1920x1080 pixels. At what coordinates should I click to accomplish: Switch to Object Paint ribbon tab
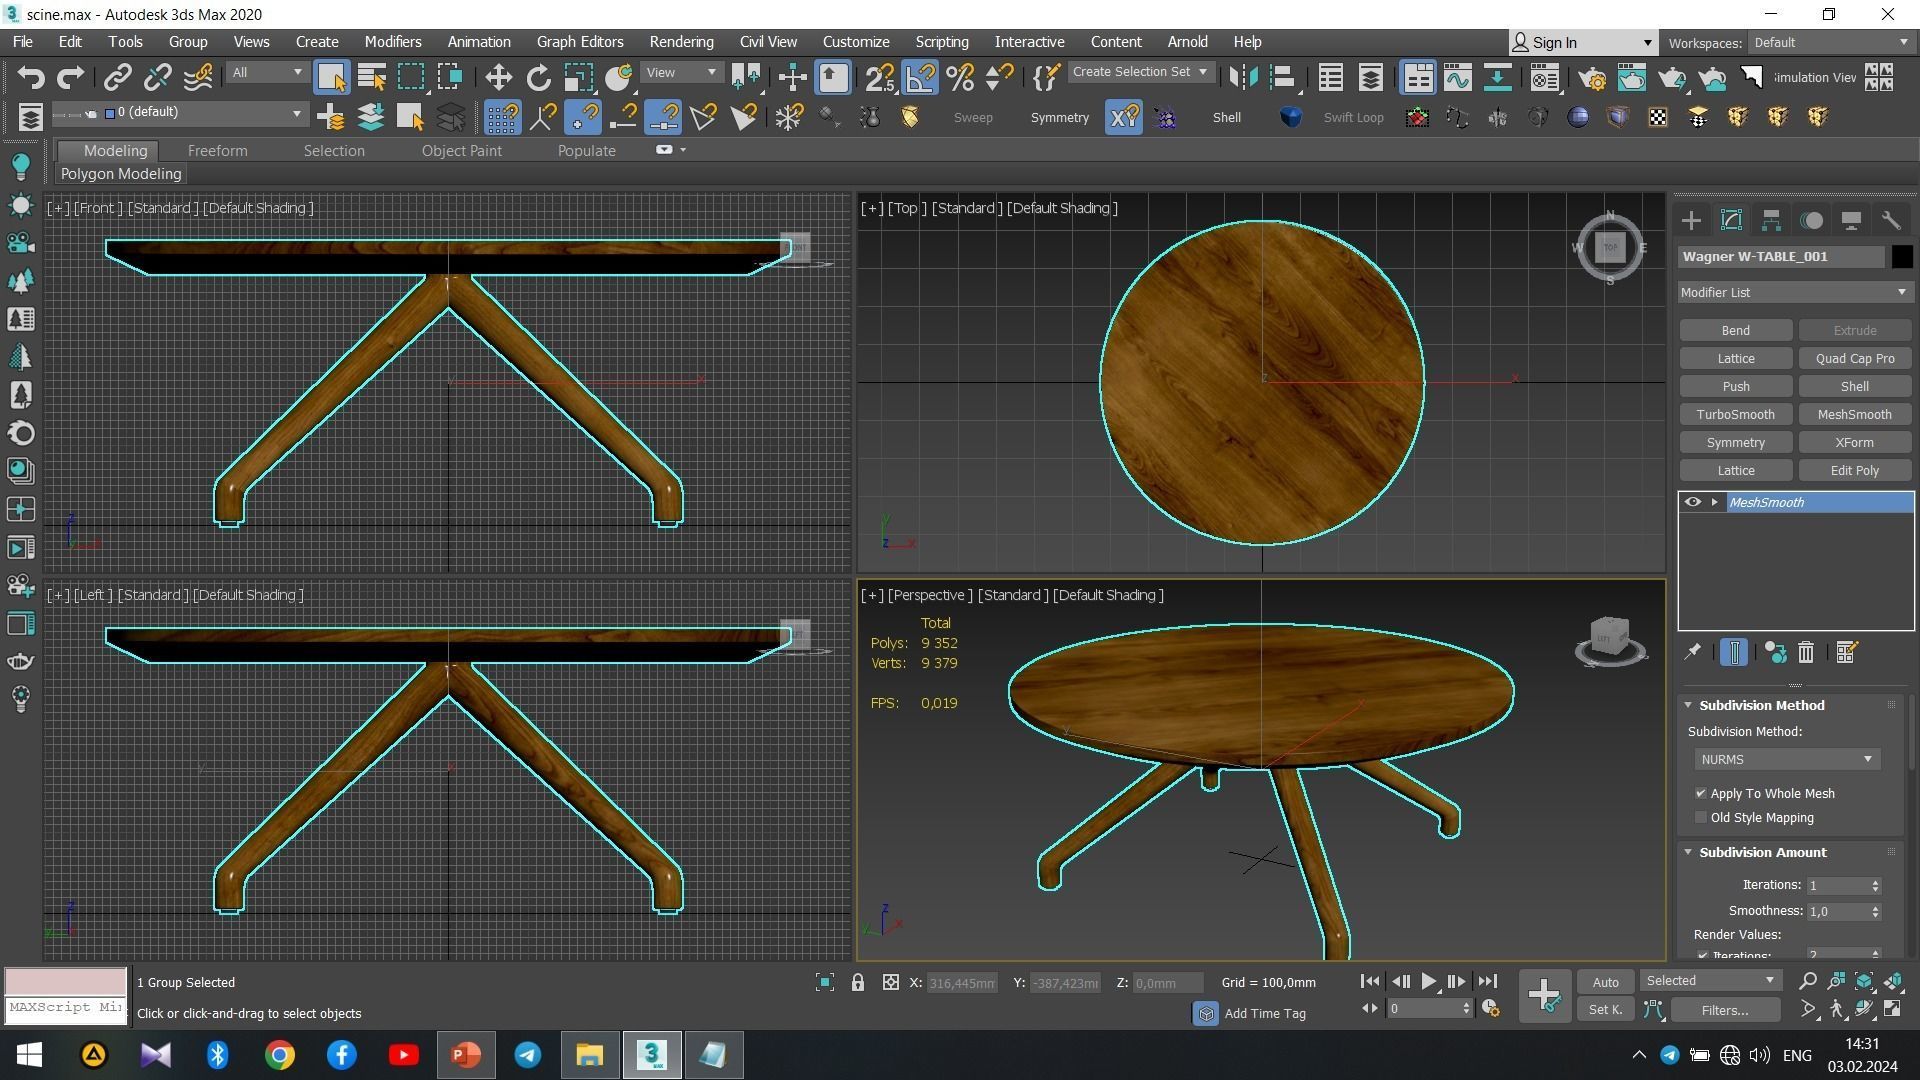point(461,150)
